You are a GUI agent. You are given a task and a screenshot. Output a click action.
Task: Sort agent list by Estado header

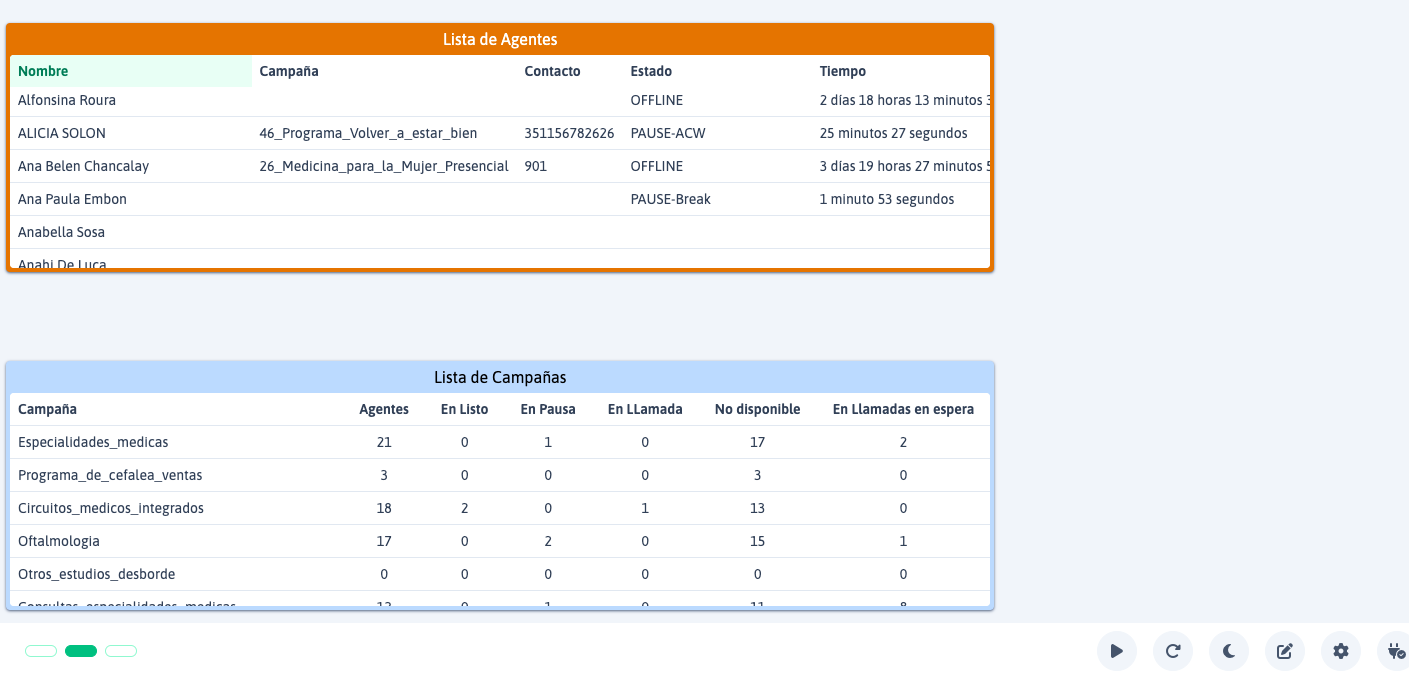(x=651, y=71)
